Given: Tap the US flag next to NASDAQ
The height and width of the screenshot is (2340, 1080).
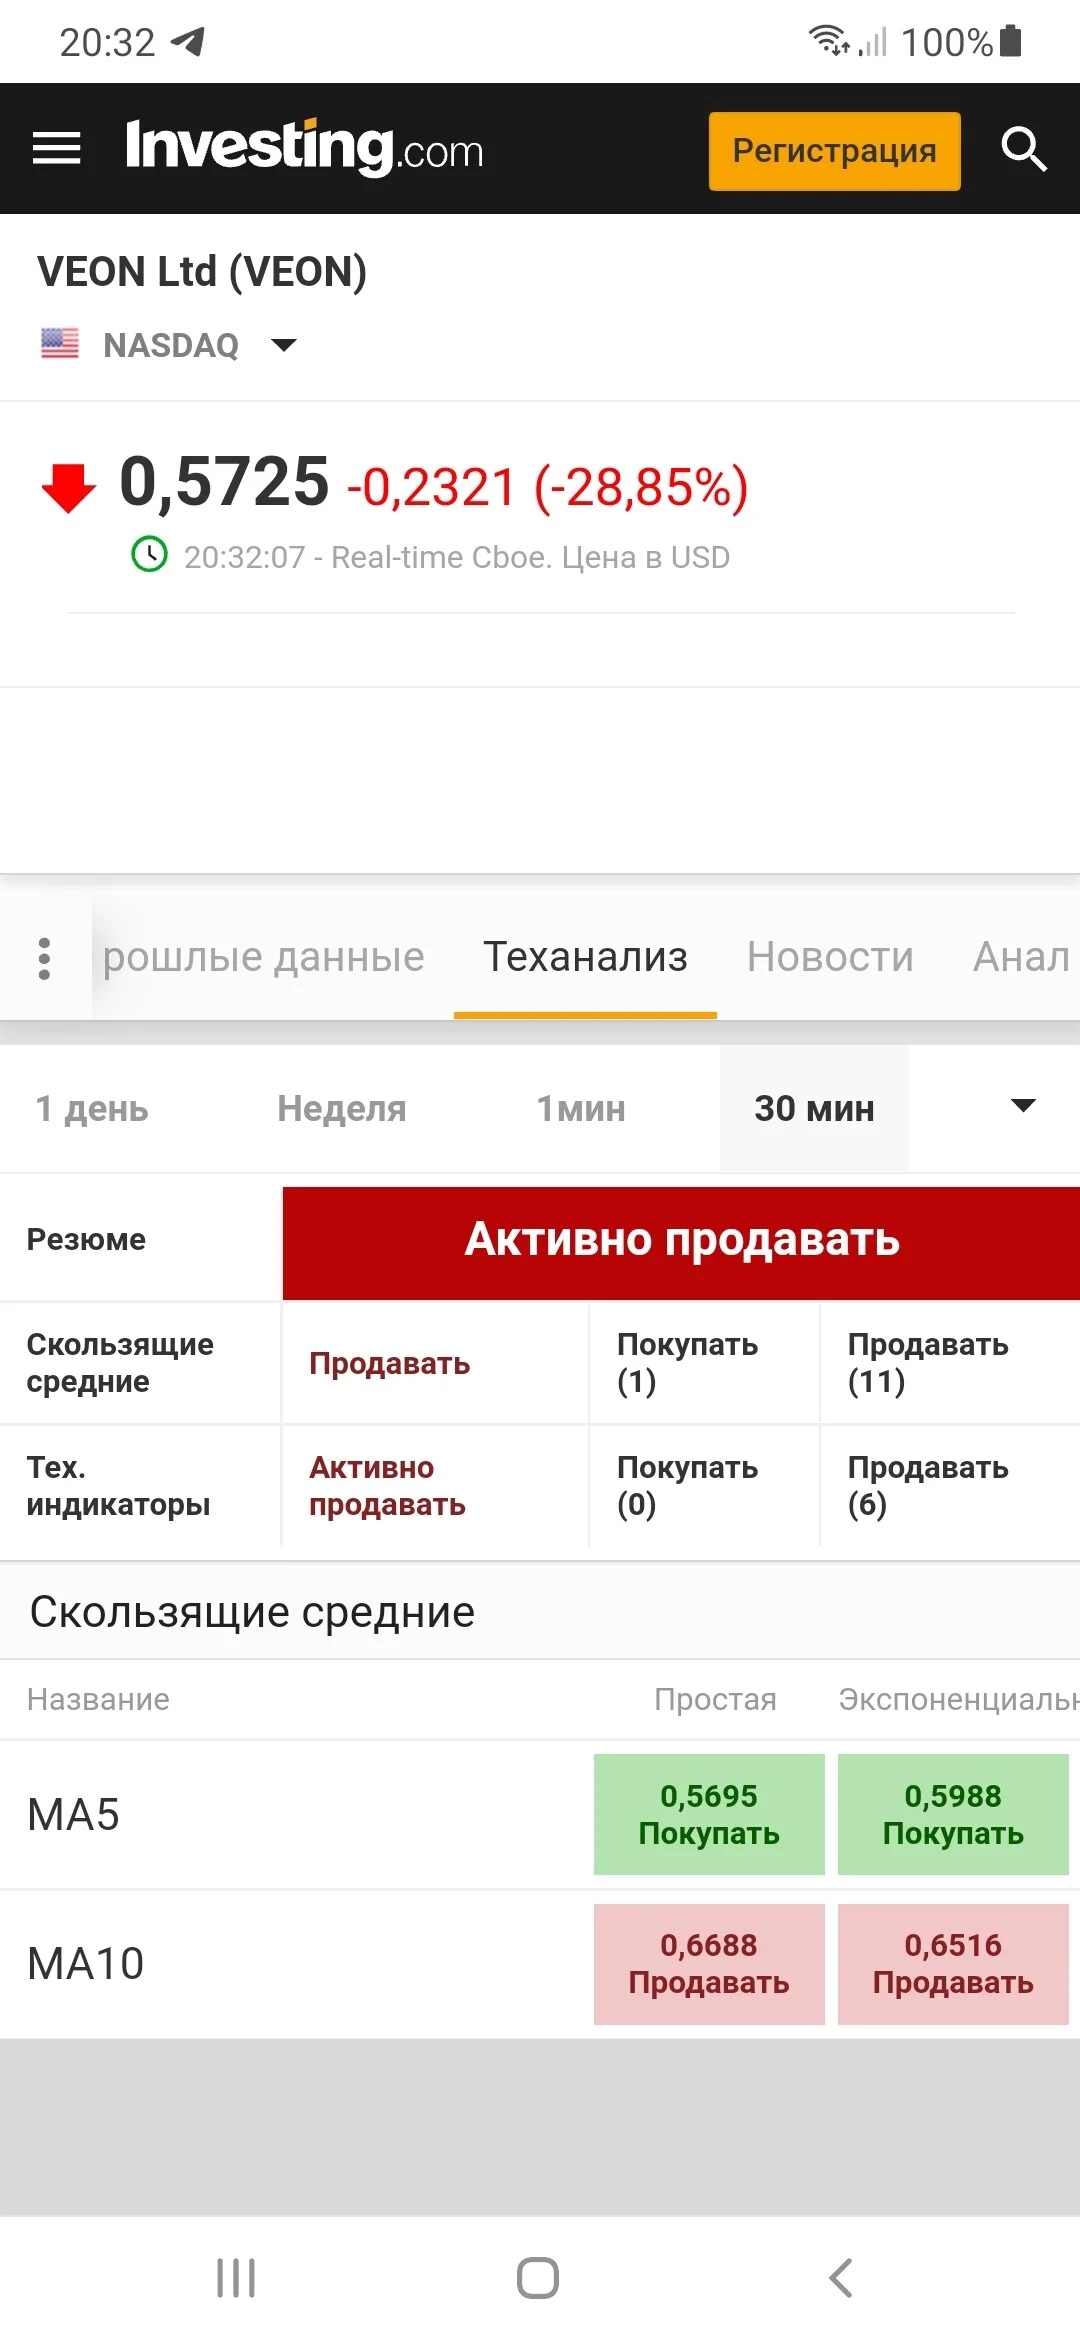Looking at the screenshot, I should [x=60, y=344].
